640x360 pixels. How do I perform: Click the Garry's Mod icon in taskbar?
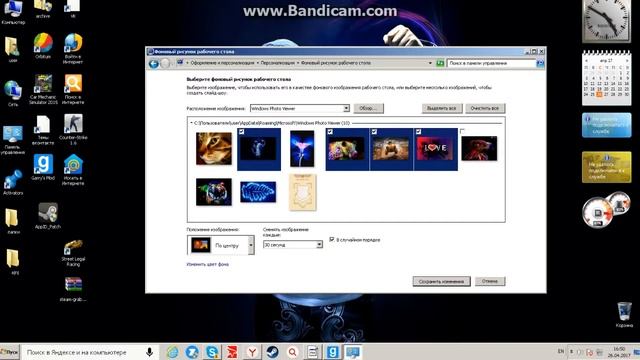click(x=333, y=352)
